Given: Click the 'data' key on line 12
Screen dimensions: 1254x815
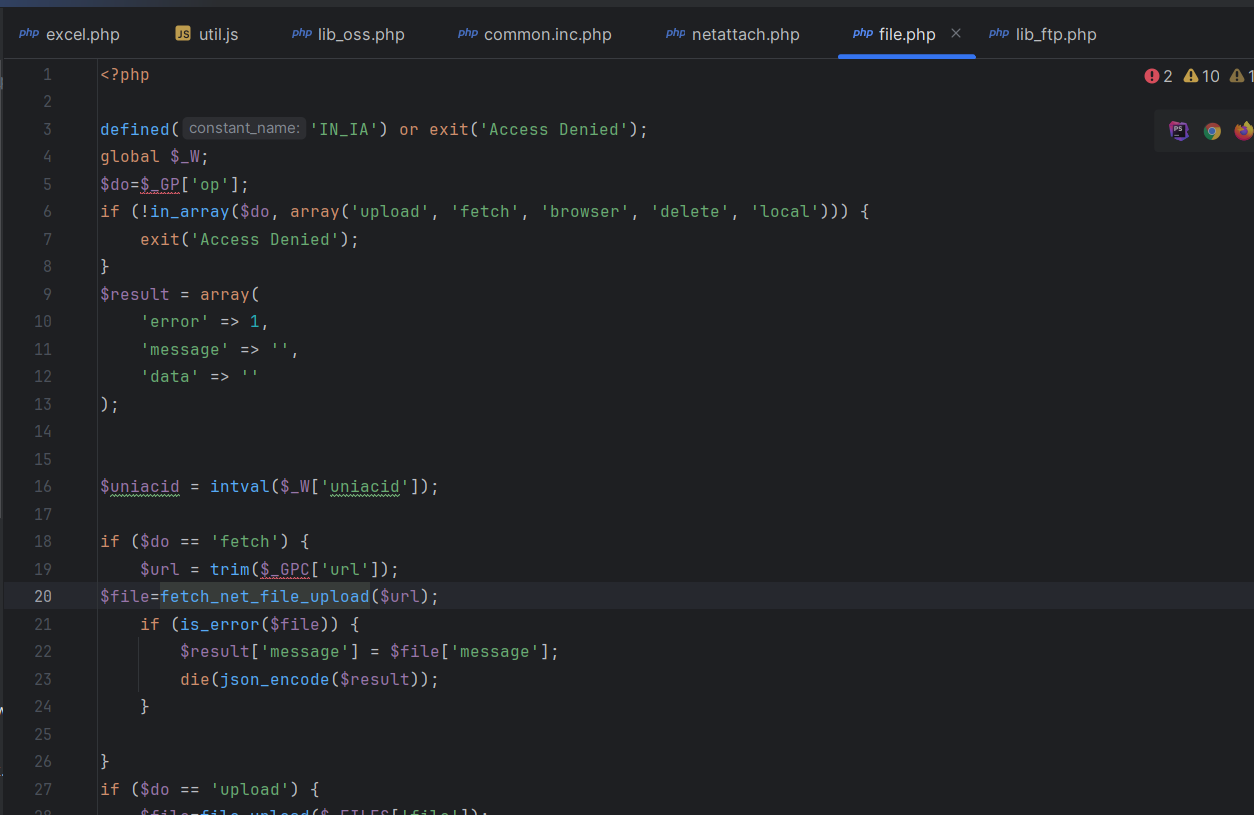Looking at the screenshot, I should click(x=170, y=377).
